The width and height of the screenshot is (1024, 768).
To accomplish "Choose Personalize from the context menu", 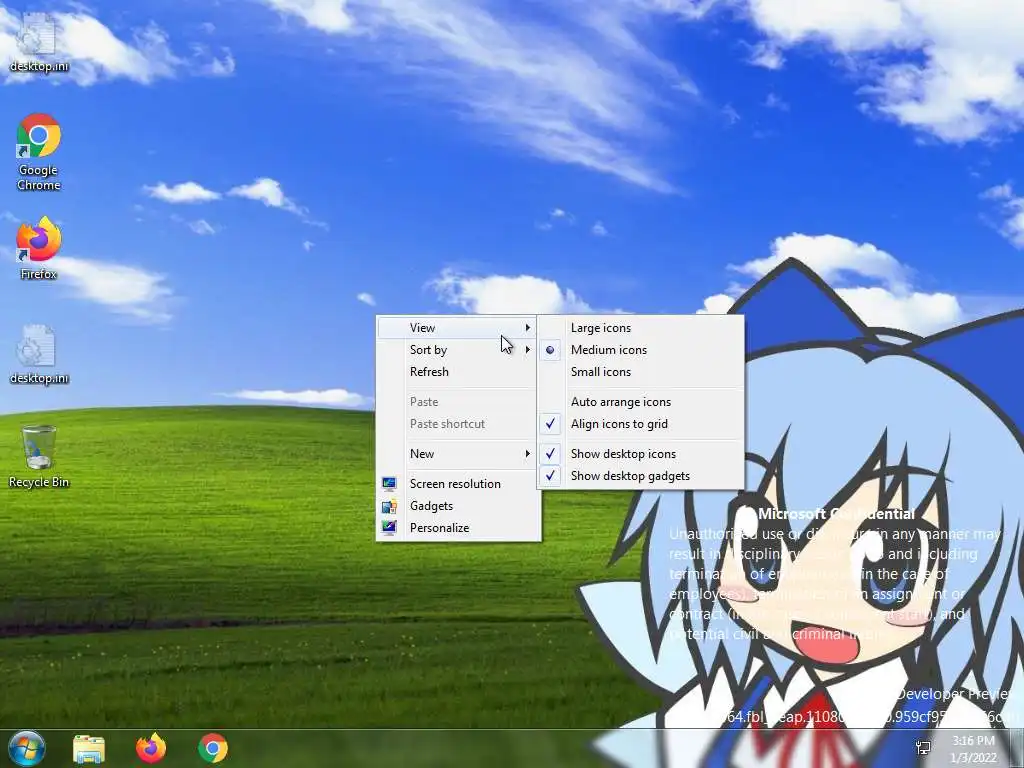I will tap(457, 528).
